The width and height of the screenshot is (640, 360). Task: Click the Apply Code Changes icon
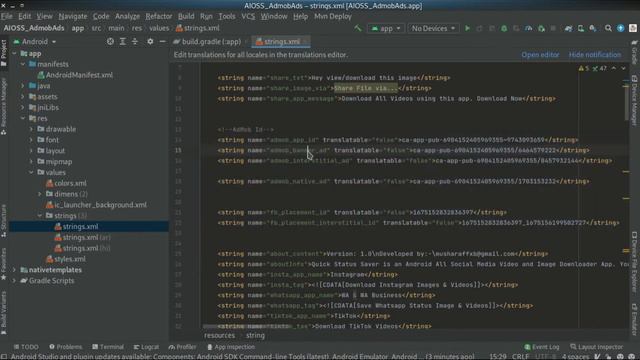tap(492, 28)
